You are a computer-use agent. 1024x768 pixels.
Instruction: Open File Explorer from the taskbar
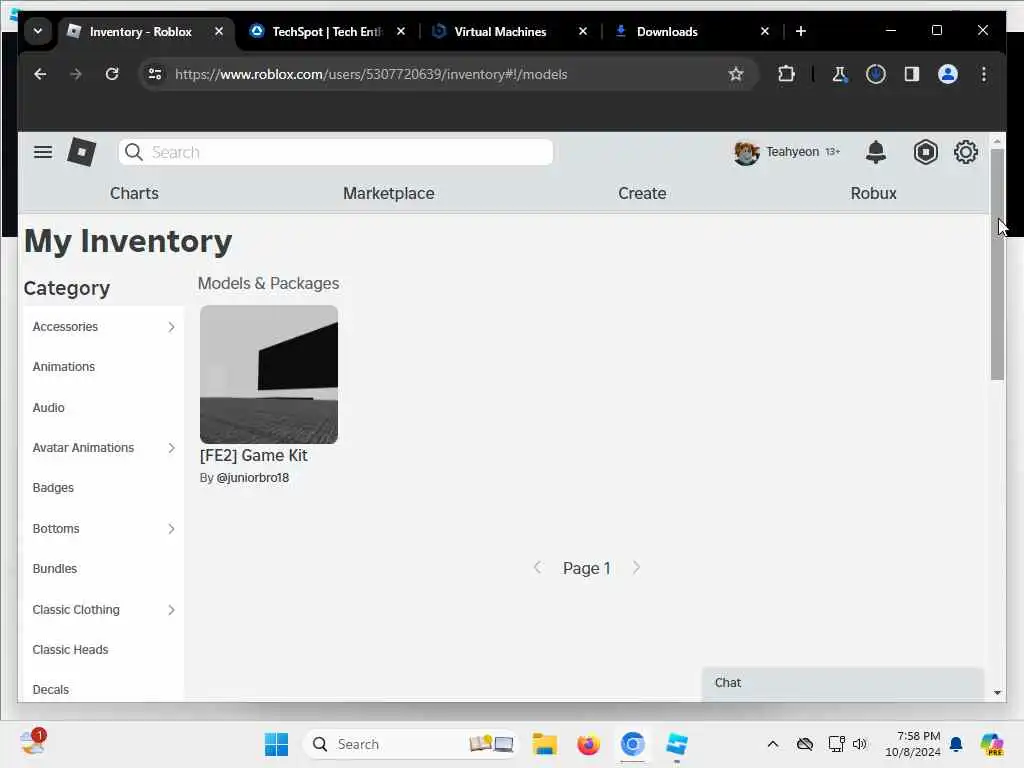[x=544, y=744]
